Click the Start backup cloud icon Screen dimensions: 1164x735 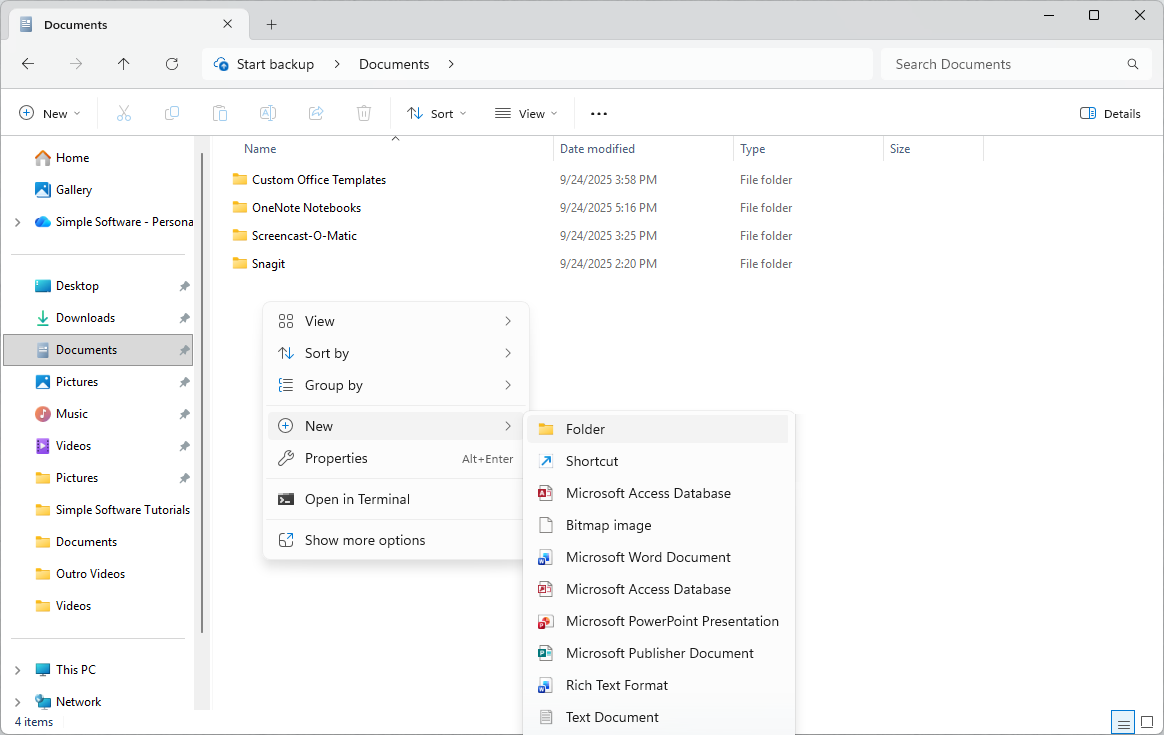click(x=221, y=64)
